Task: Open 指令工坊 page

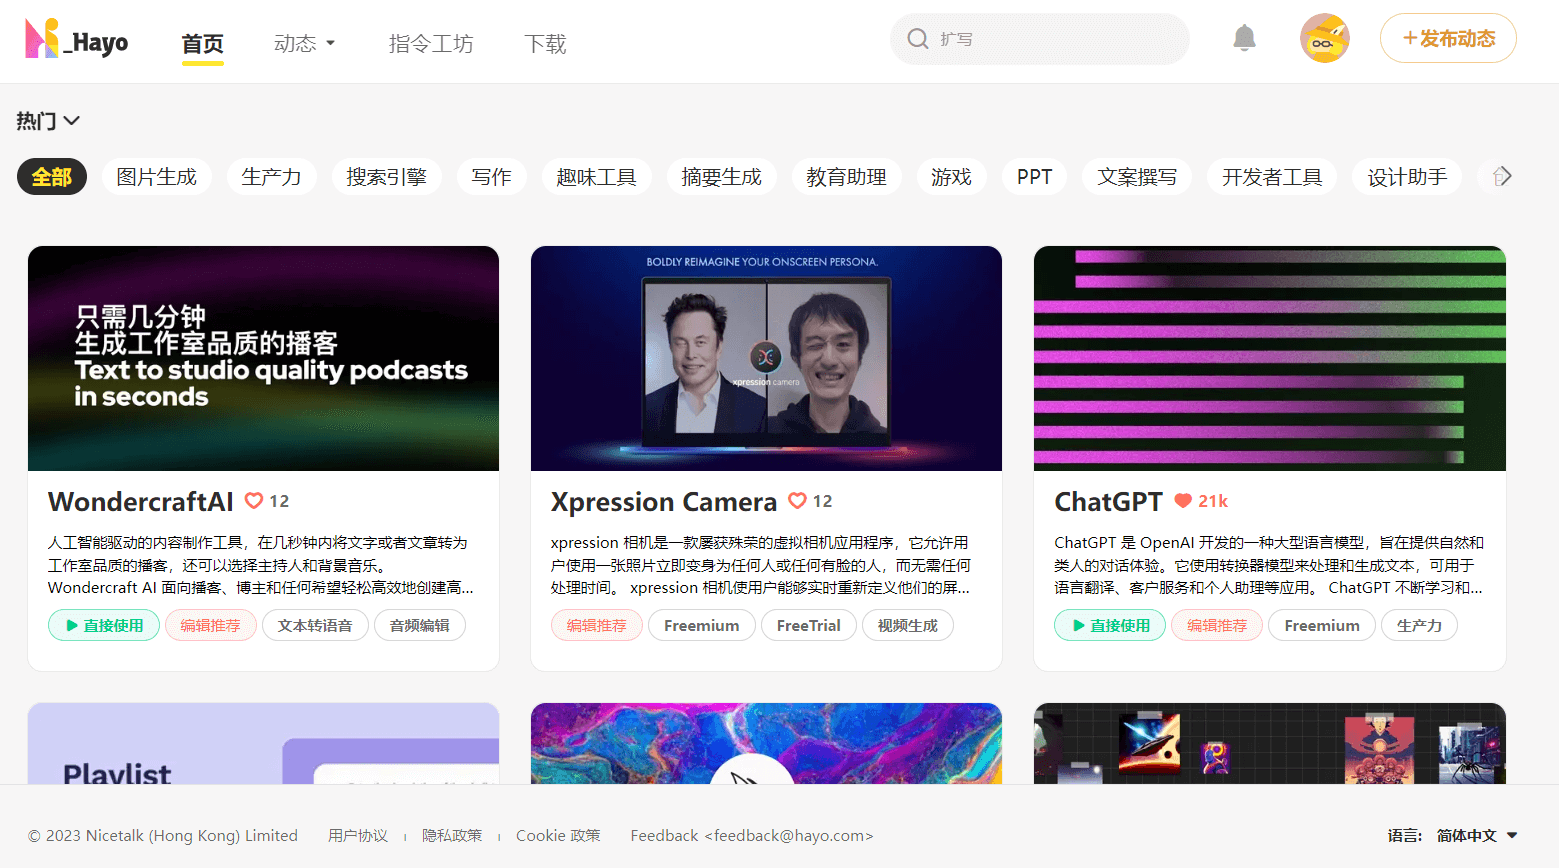Action: click(431, 43)
